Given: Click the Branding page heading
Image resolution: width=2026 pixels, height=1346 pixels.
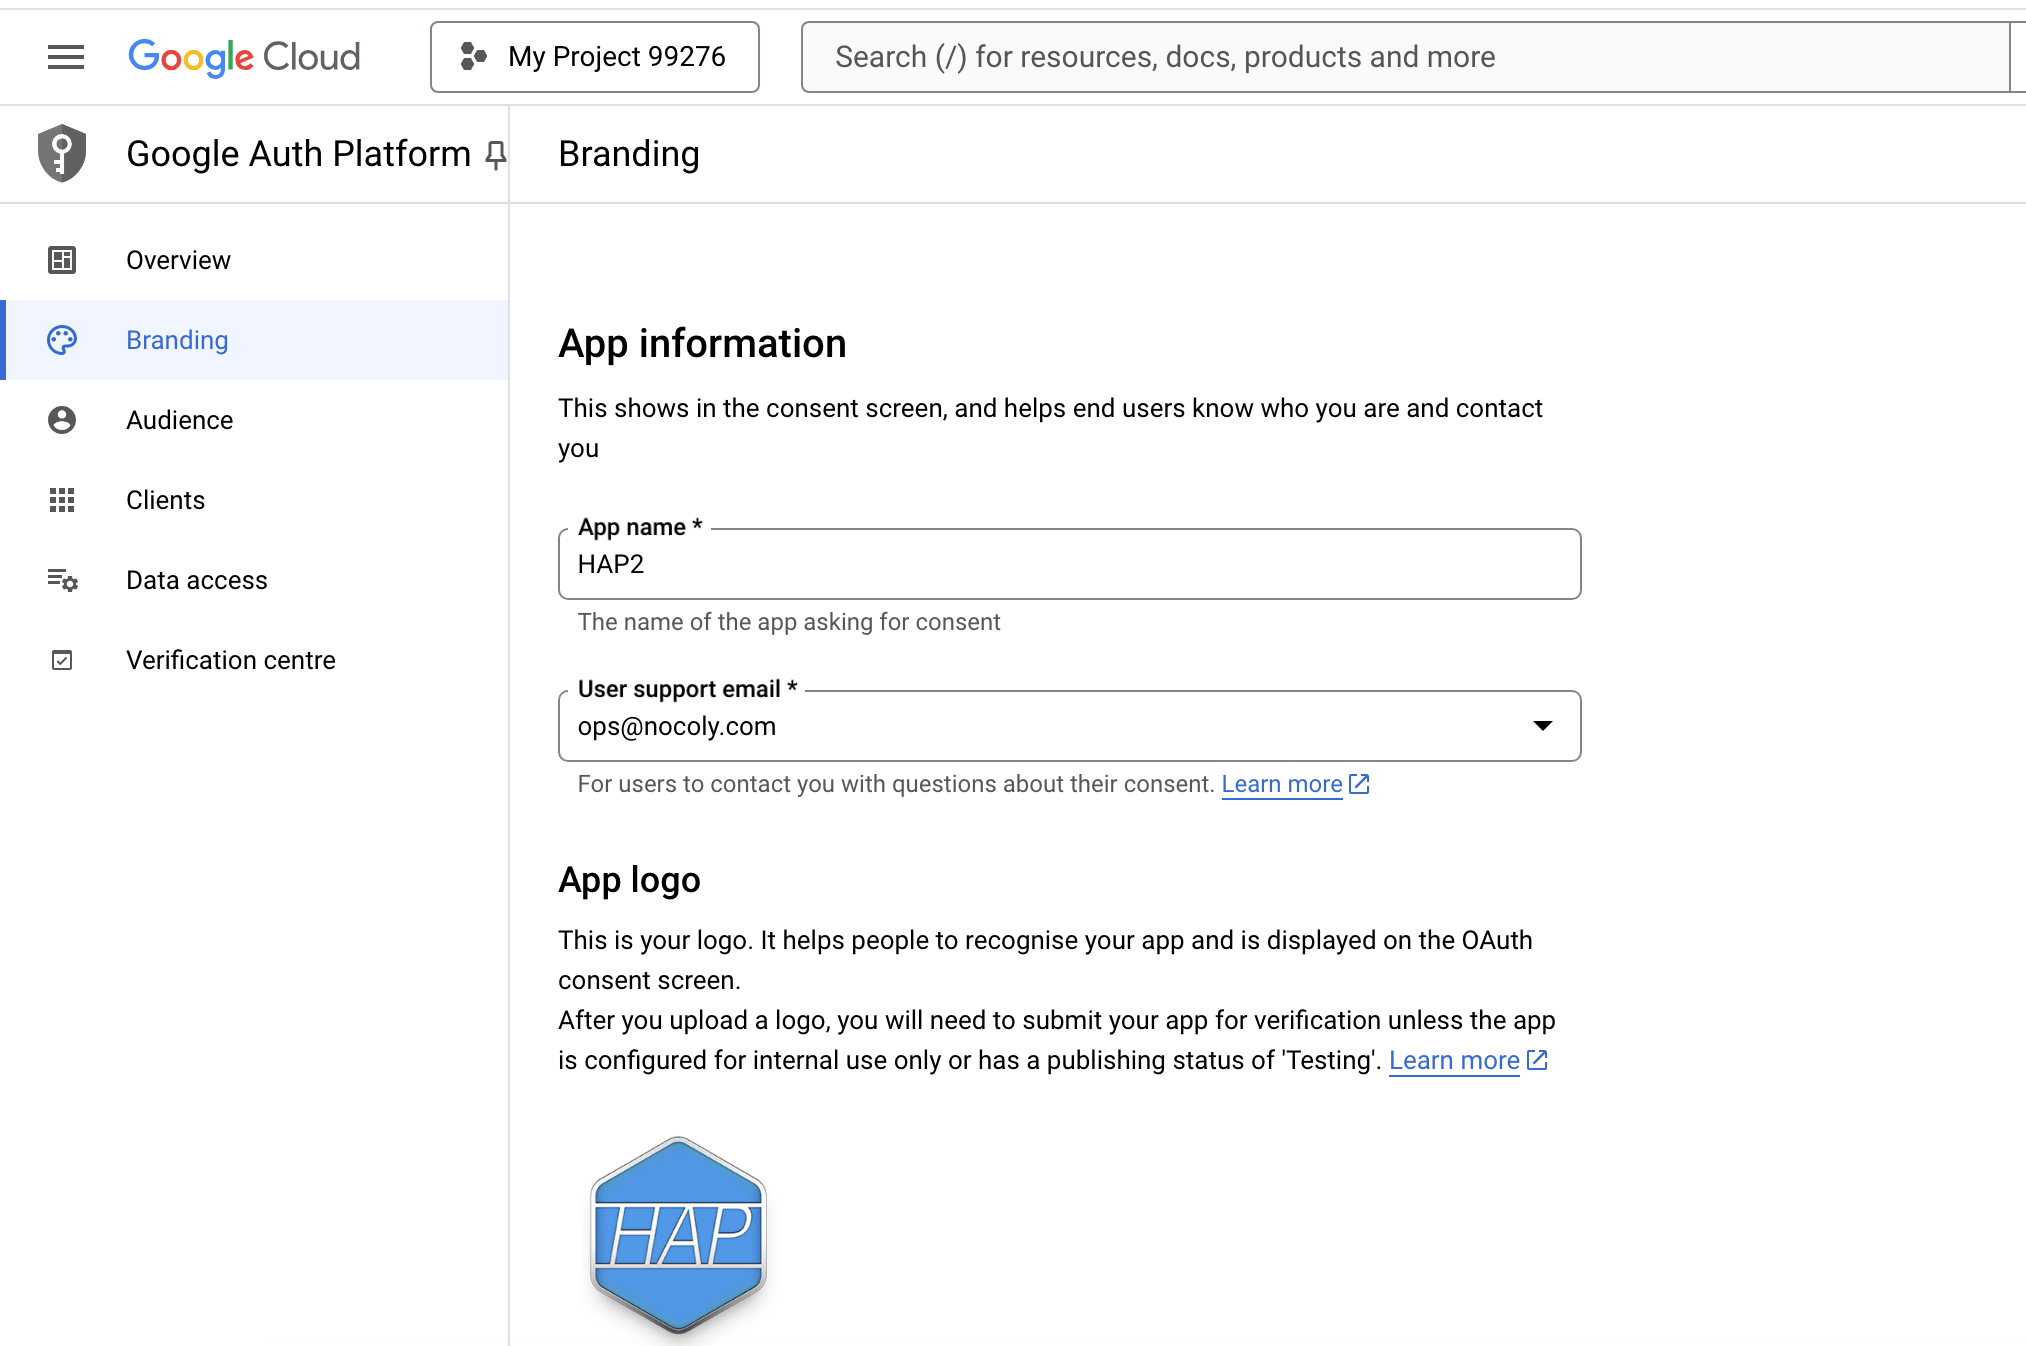Looking at the screenshot, I should [x=629, y=154].
